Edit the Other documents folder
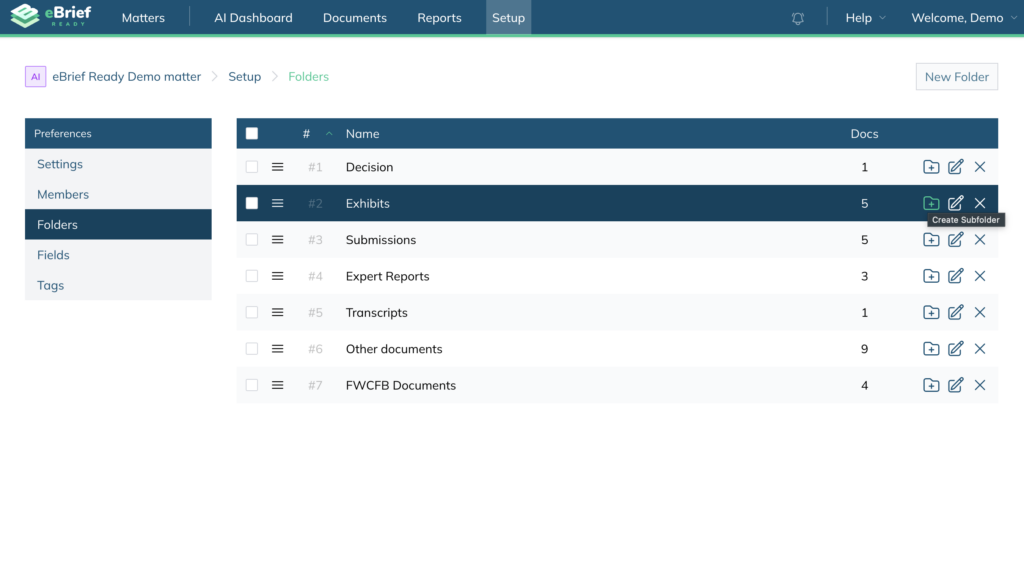 955,349
